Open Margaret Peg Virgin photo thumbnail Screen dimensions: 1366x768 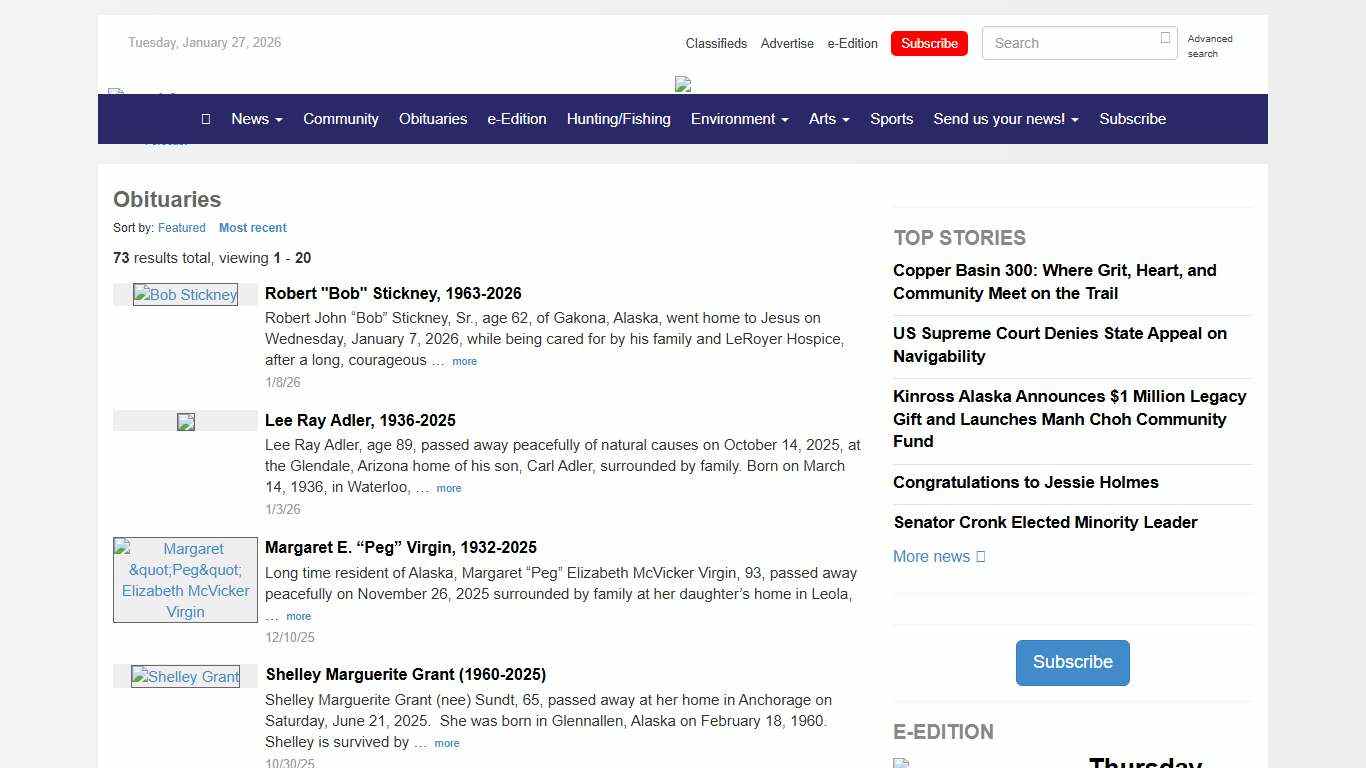click(x=186, y=580)
